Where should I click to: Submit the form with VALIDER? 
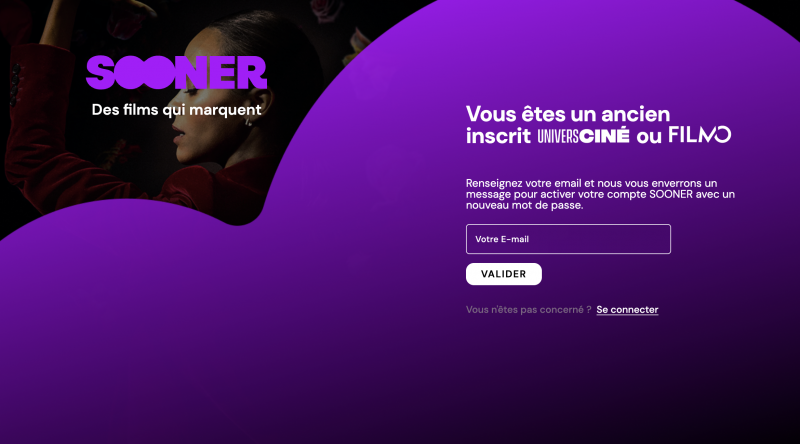click(504, 274)
